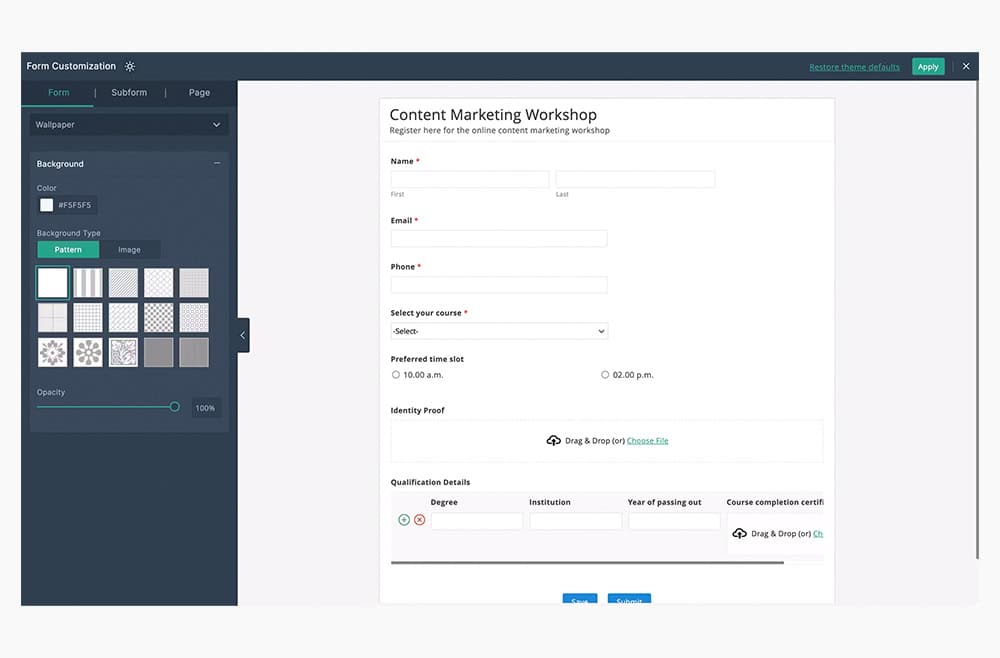Click the Phone input field
The width and height of the screenshot is (1000, 658).
pos(499,284)
